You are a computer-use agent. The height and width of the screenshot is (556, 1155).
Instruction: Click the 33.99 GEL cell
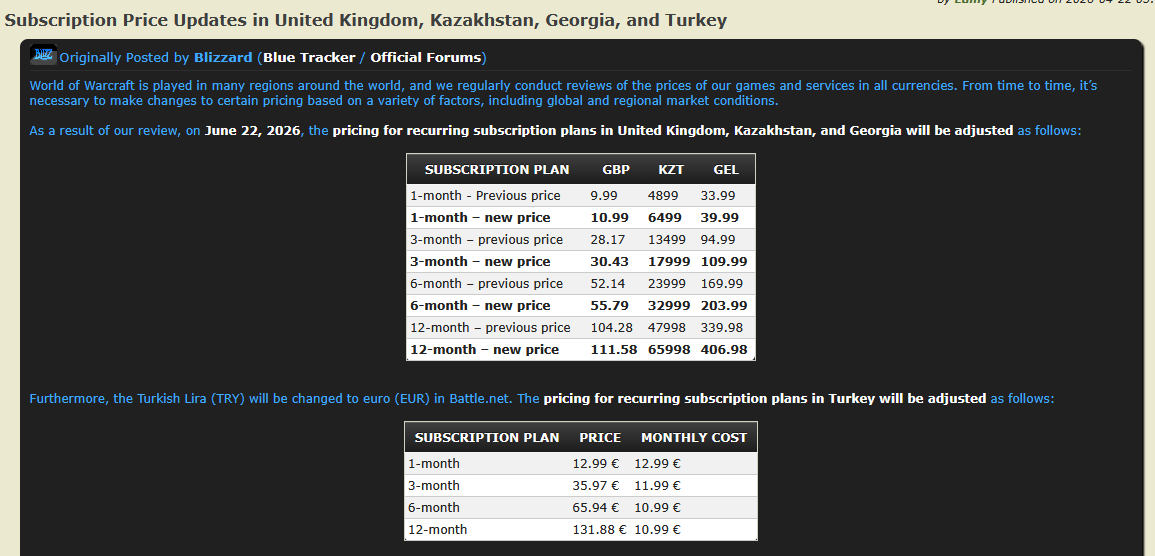pos(718,196)
